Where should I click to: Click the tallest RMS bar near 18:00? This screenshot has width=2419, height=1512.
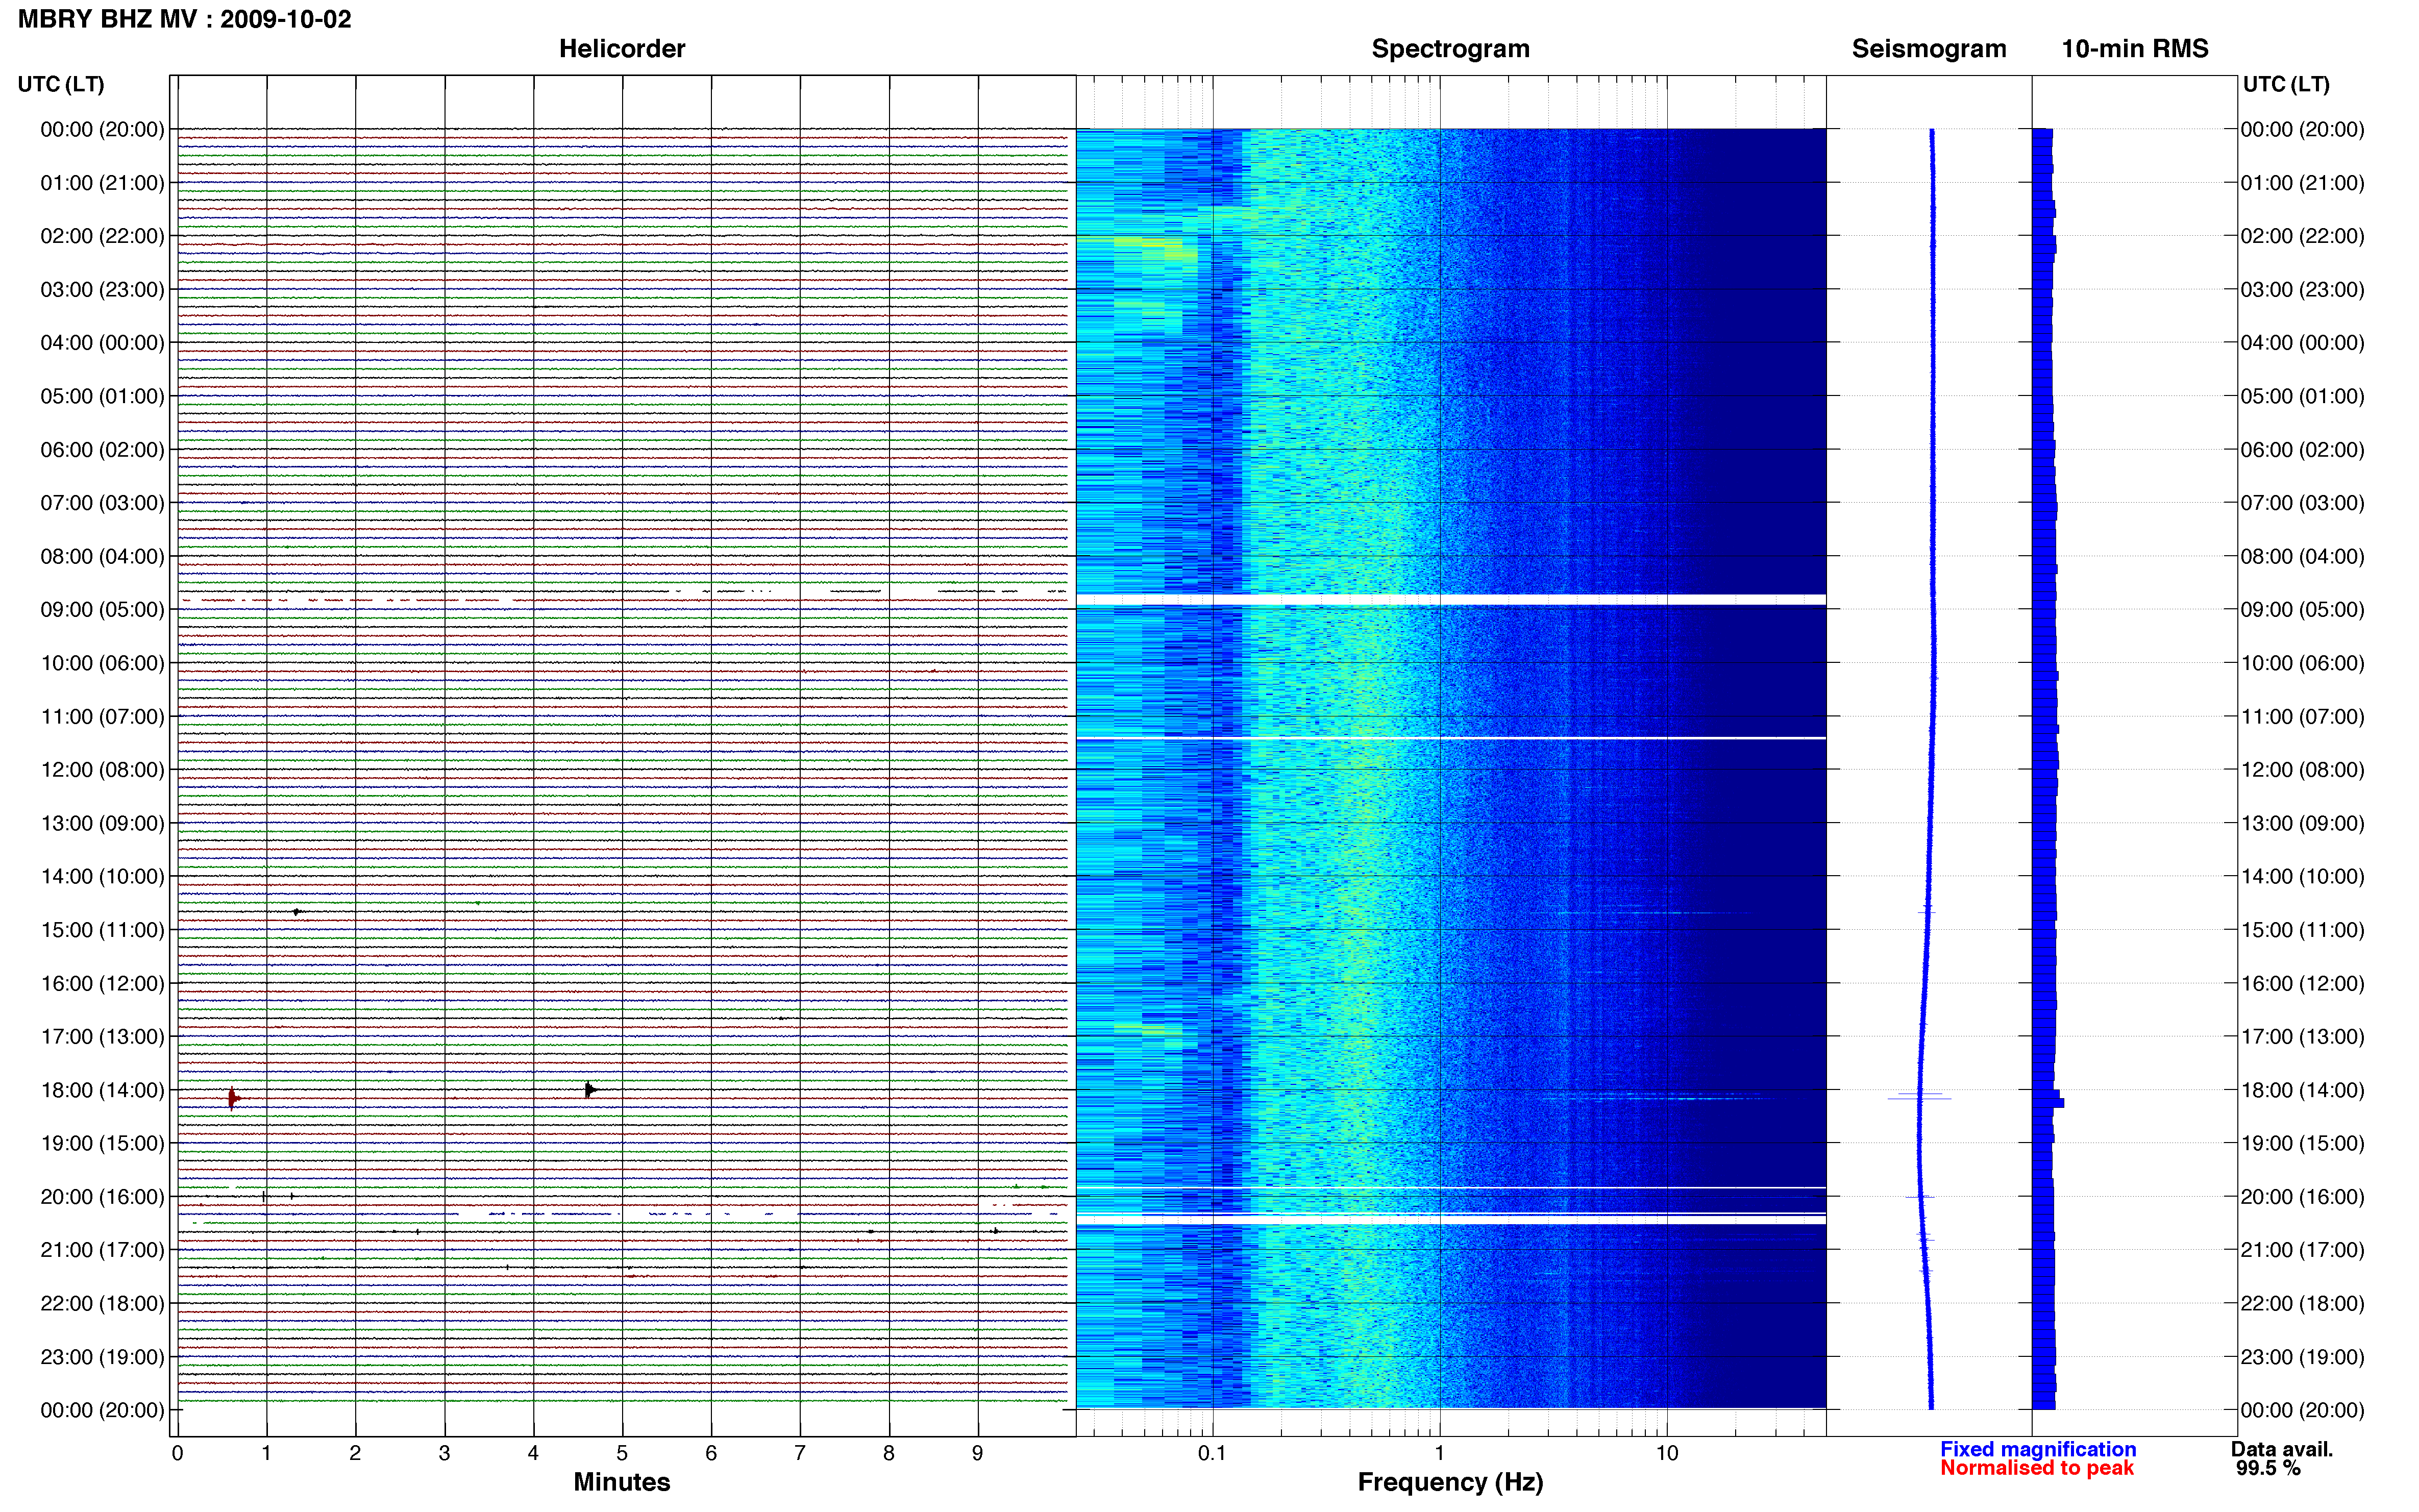2048,1102
